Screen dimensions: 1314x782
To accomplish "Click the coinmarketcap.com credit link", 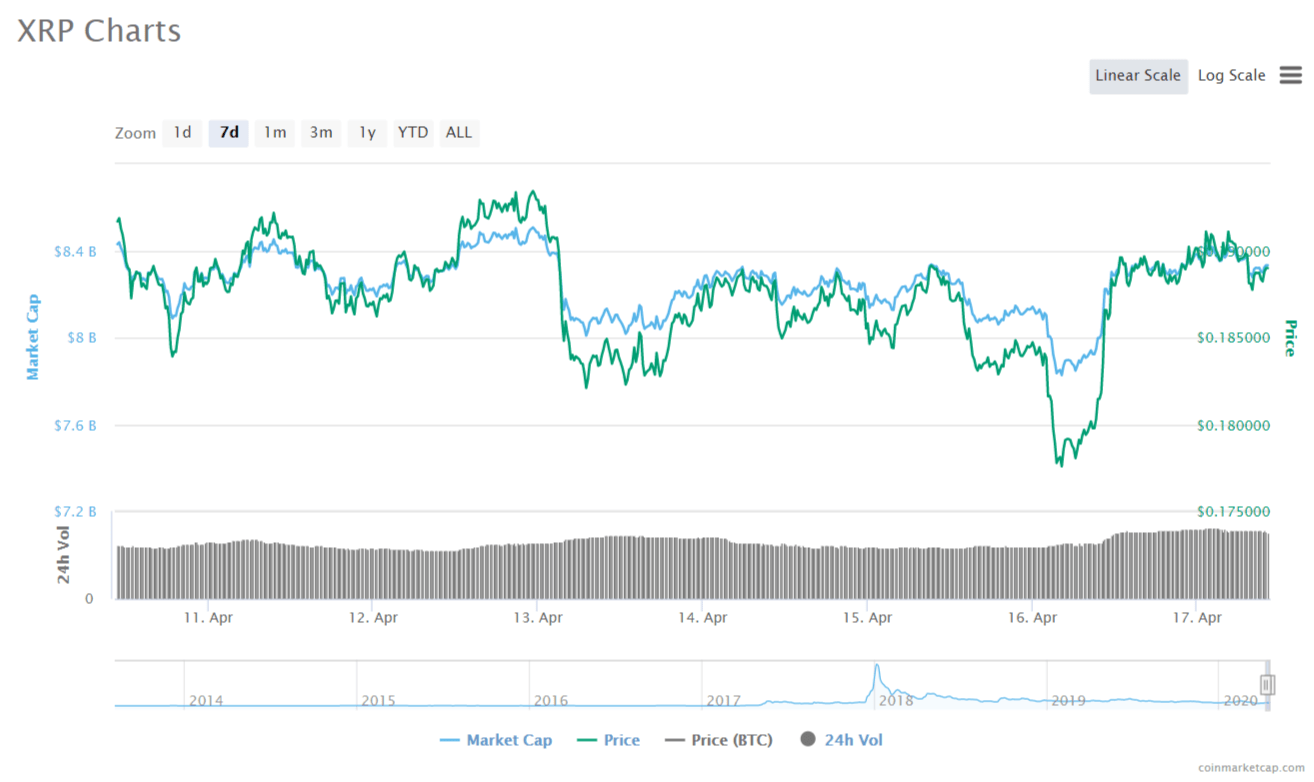I will (1251, 767).
